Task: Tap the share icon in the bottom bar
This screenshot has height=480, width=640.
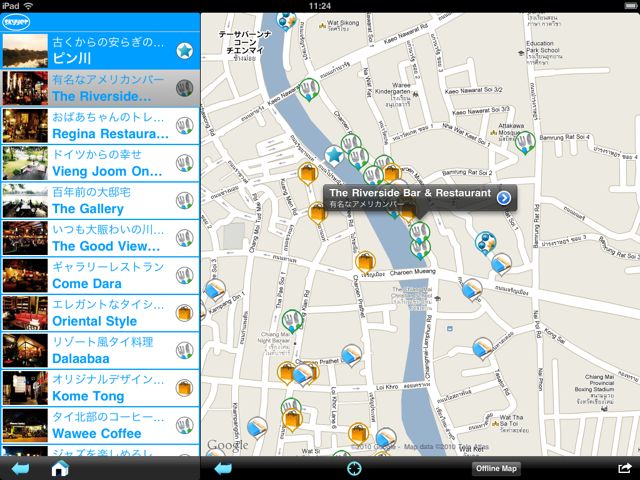Action: (624, 469)
